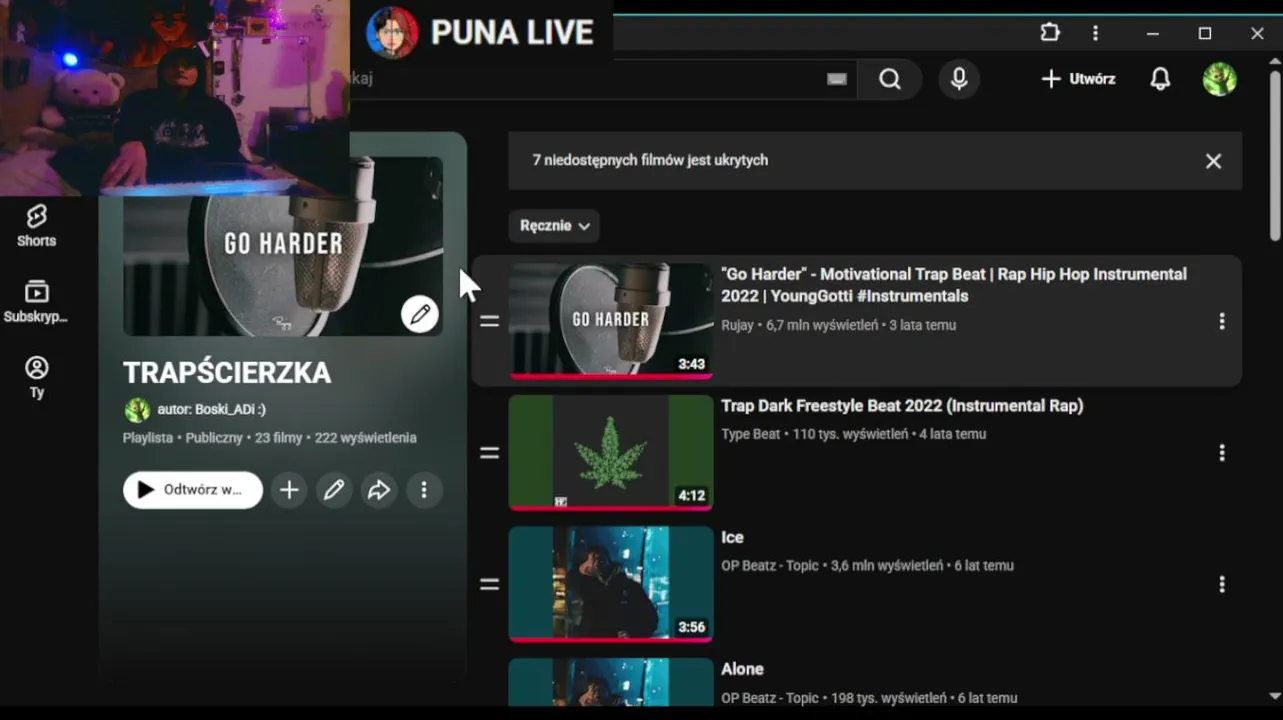Open playlist more options three dots
The width and height of the screenshot is (1283, 720).
click(x=424, y=490)
